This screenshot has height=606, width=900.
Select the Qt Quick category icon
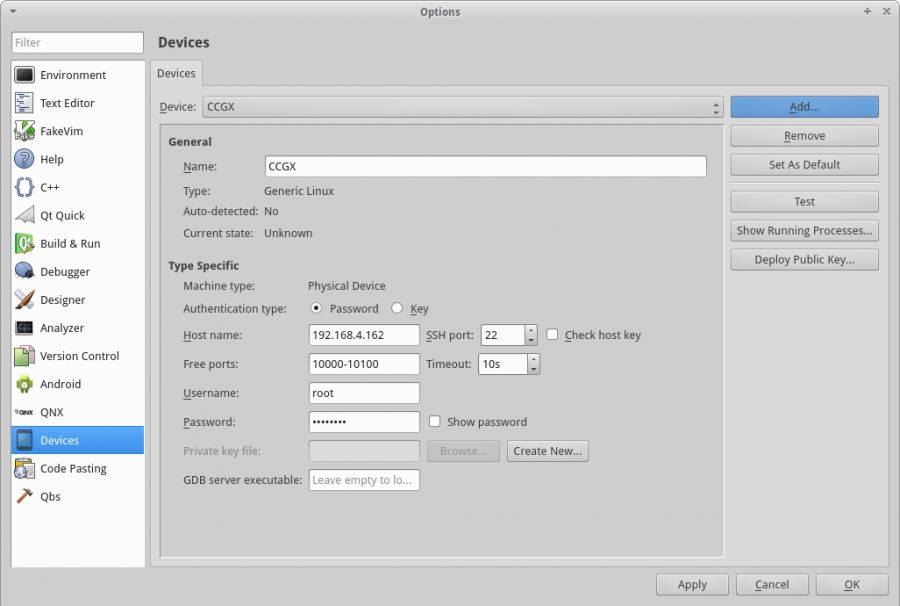coord(25,215)
